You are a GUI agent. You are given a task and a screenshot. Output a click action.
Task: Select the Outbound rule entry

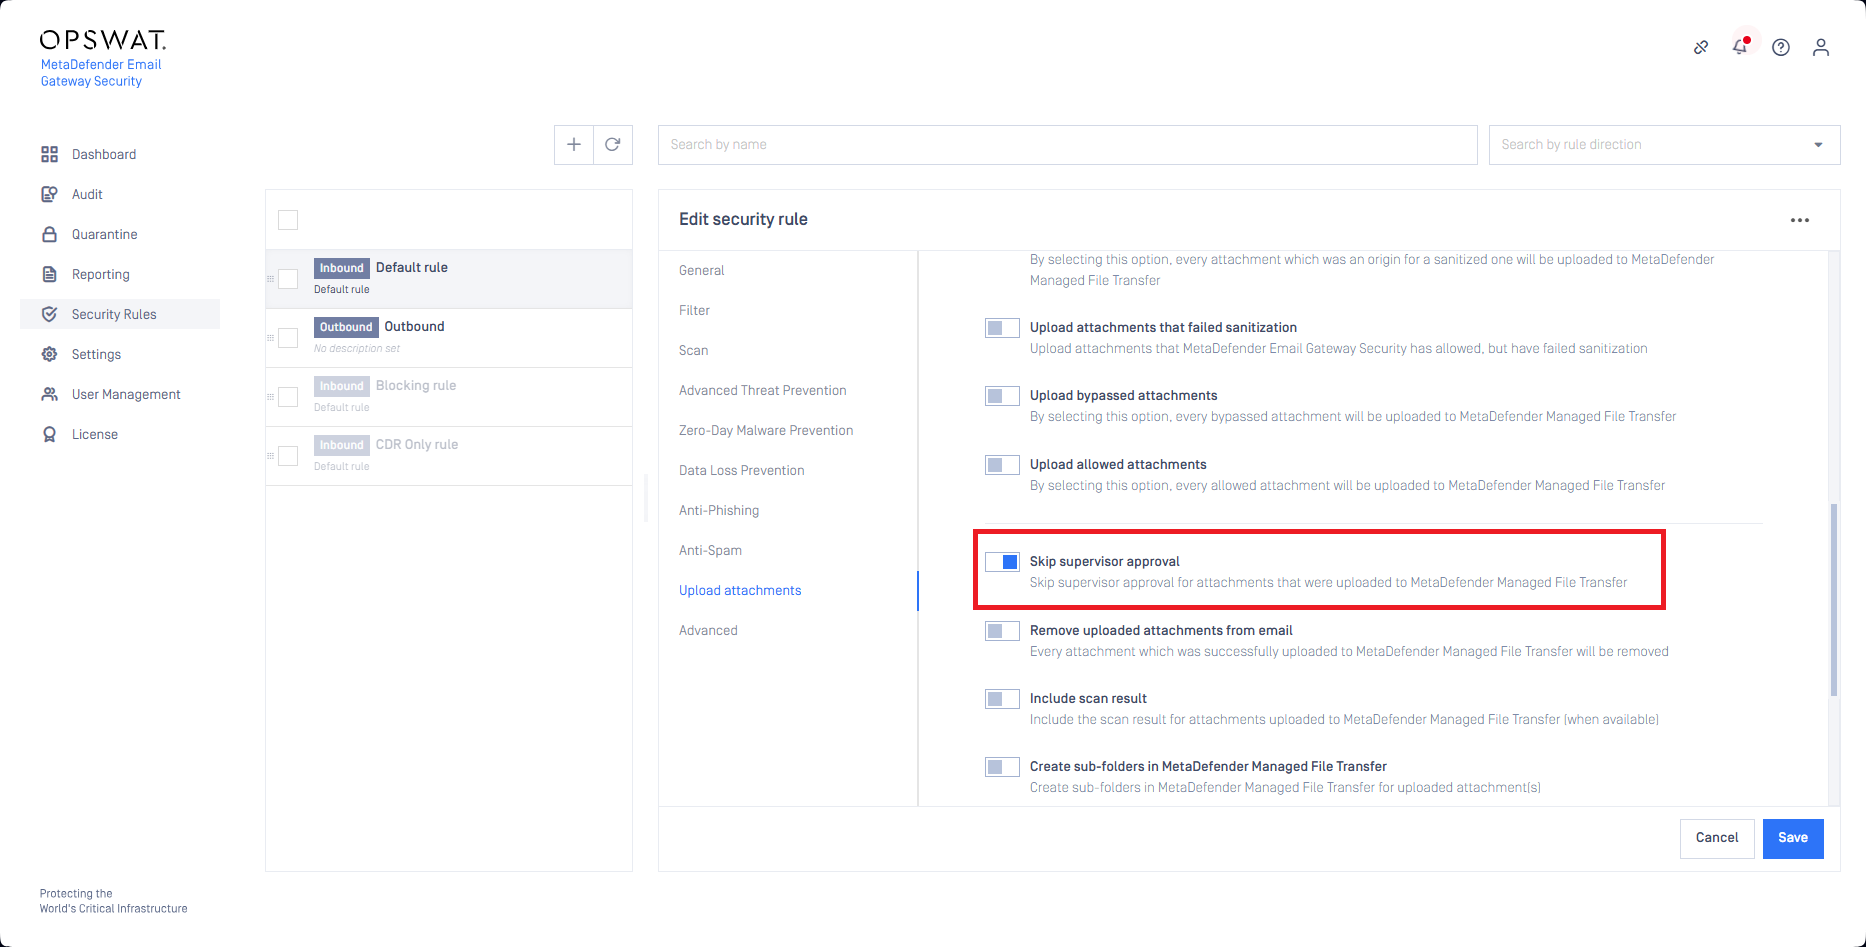point(449,338)
